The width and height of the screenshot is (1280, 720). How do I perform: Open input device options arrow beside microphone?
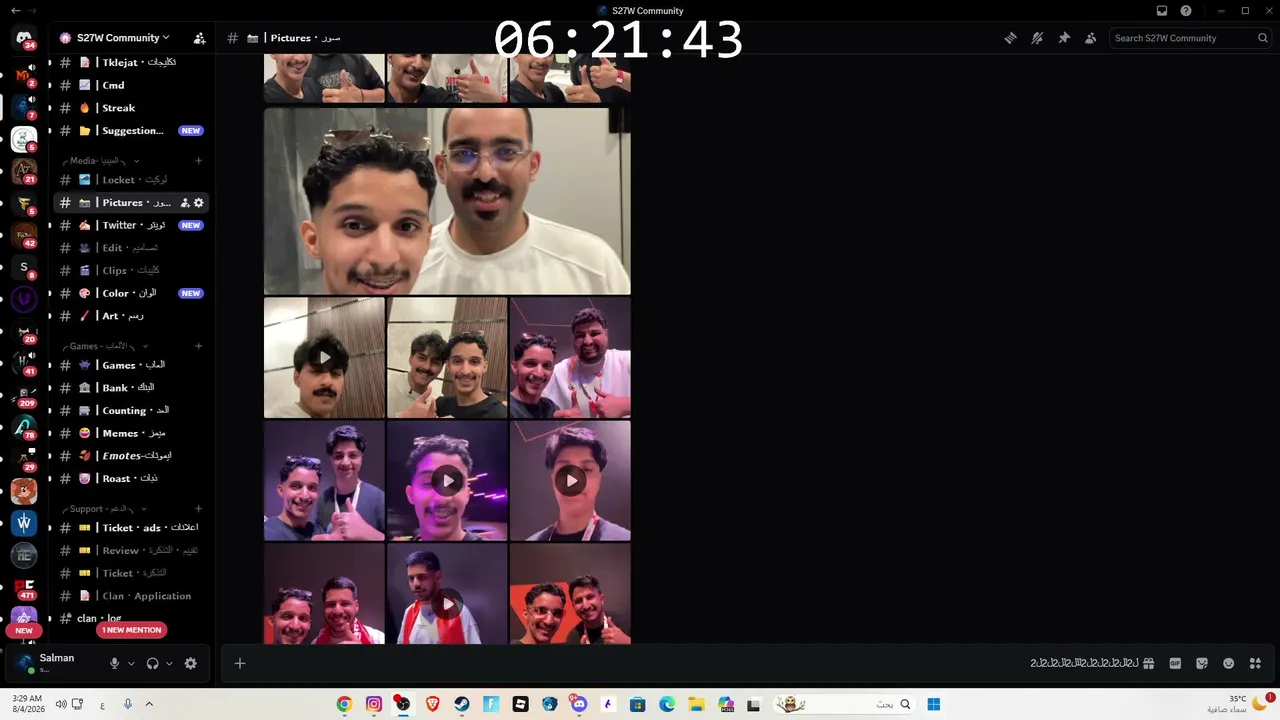[131, 663]
